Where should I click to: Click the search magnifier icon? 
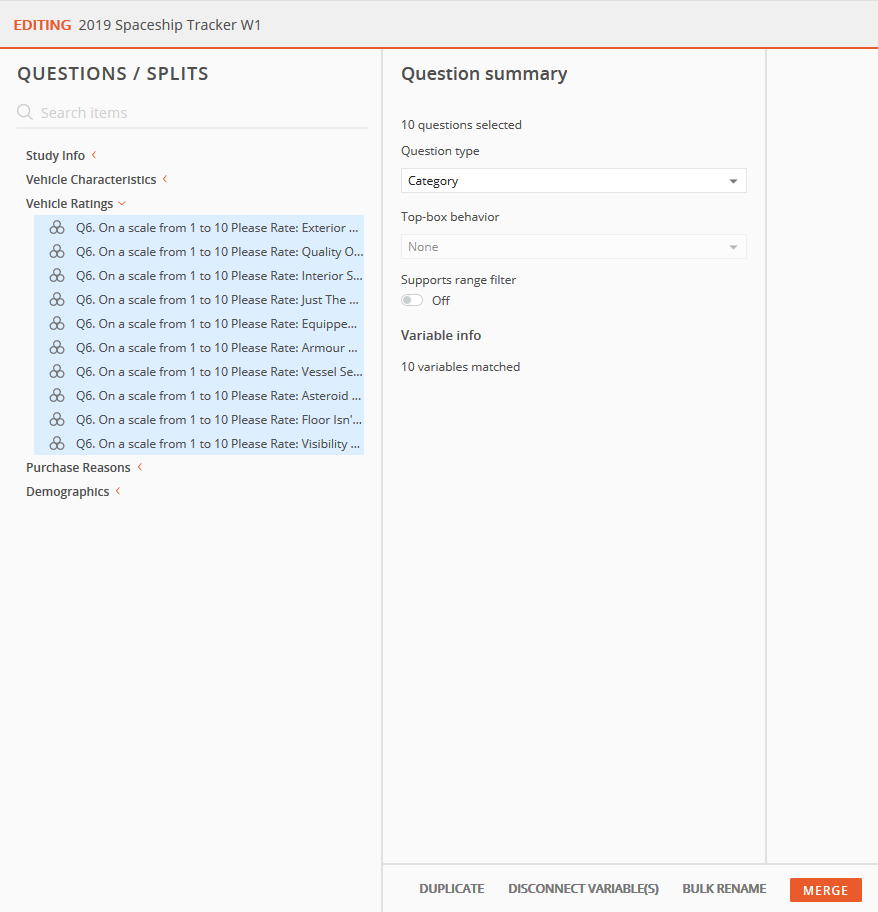(24, 112)
